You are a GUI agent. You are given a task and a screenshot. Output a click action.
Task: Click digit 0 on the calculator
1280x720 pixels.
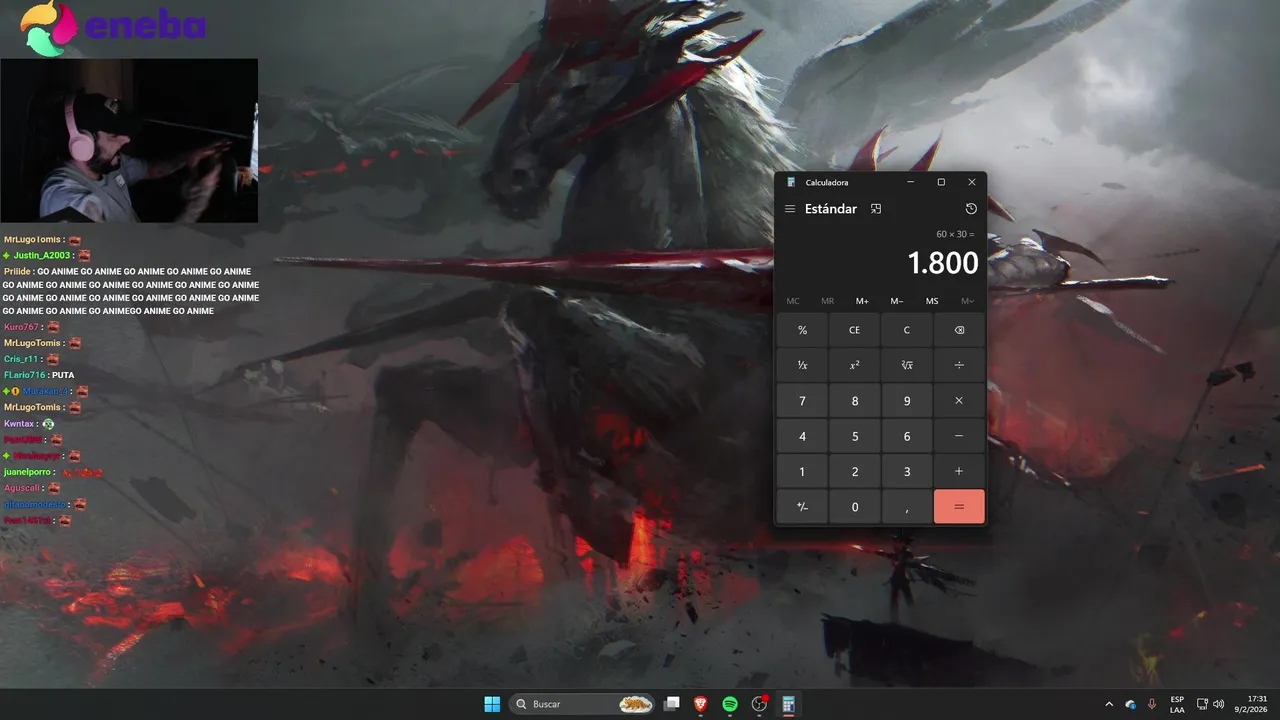coord(854,507)
